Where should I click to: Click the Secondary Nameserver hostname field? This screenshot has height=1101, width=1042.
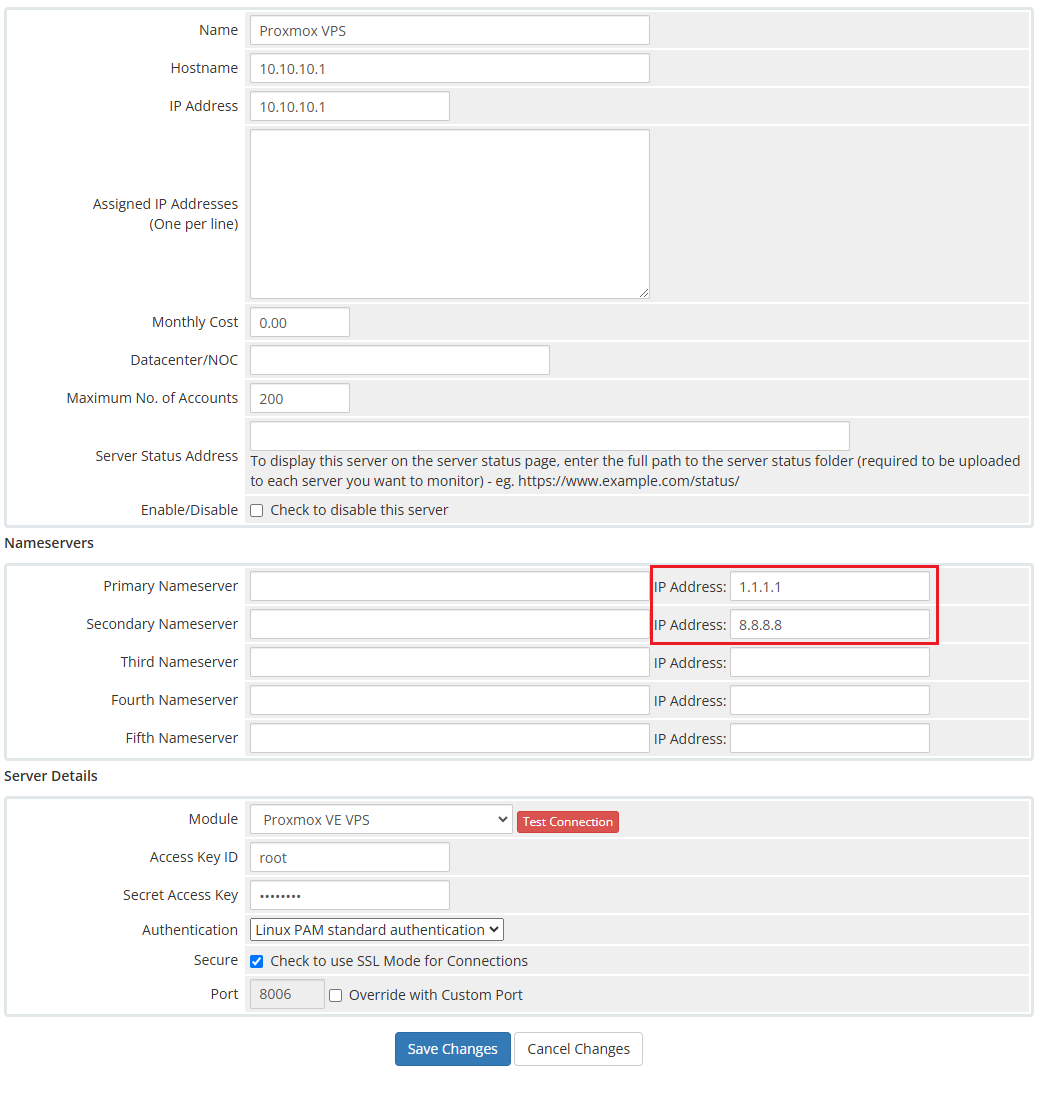tap(449, 624)
